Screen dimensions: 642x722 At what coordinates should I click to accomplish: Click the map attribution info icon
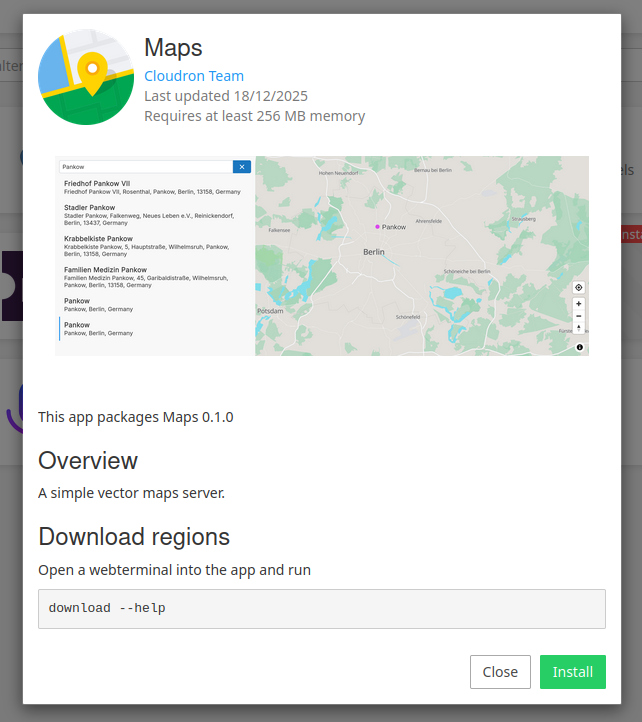click(579, 347)
